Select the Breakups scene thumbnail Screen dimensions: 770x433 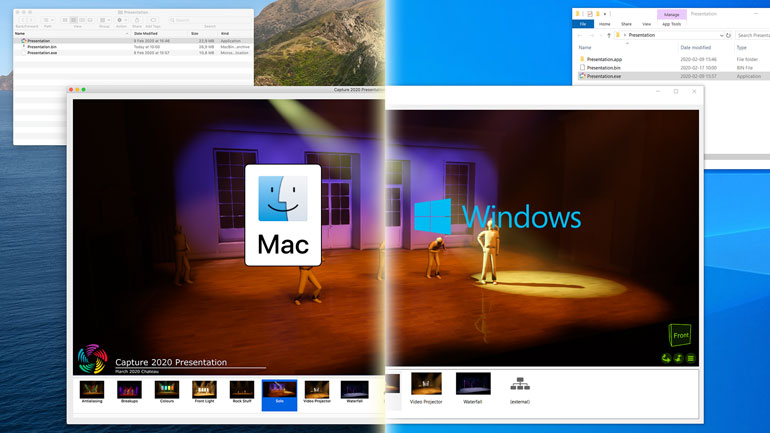point(129,392)
